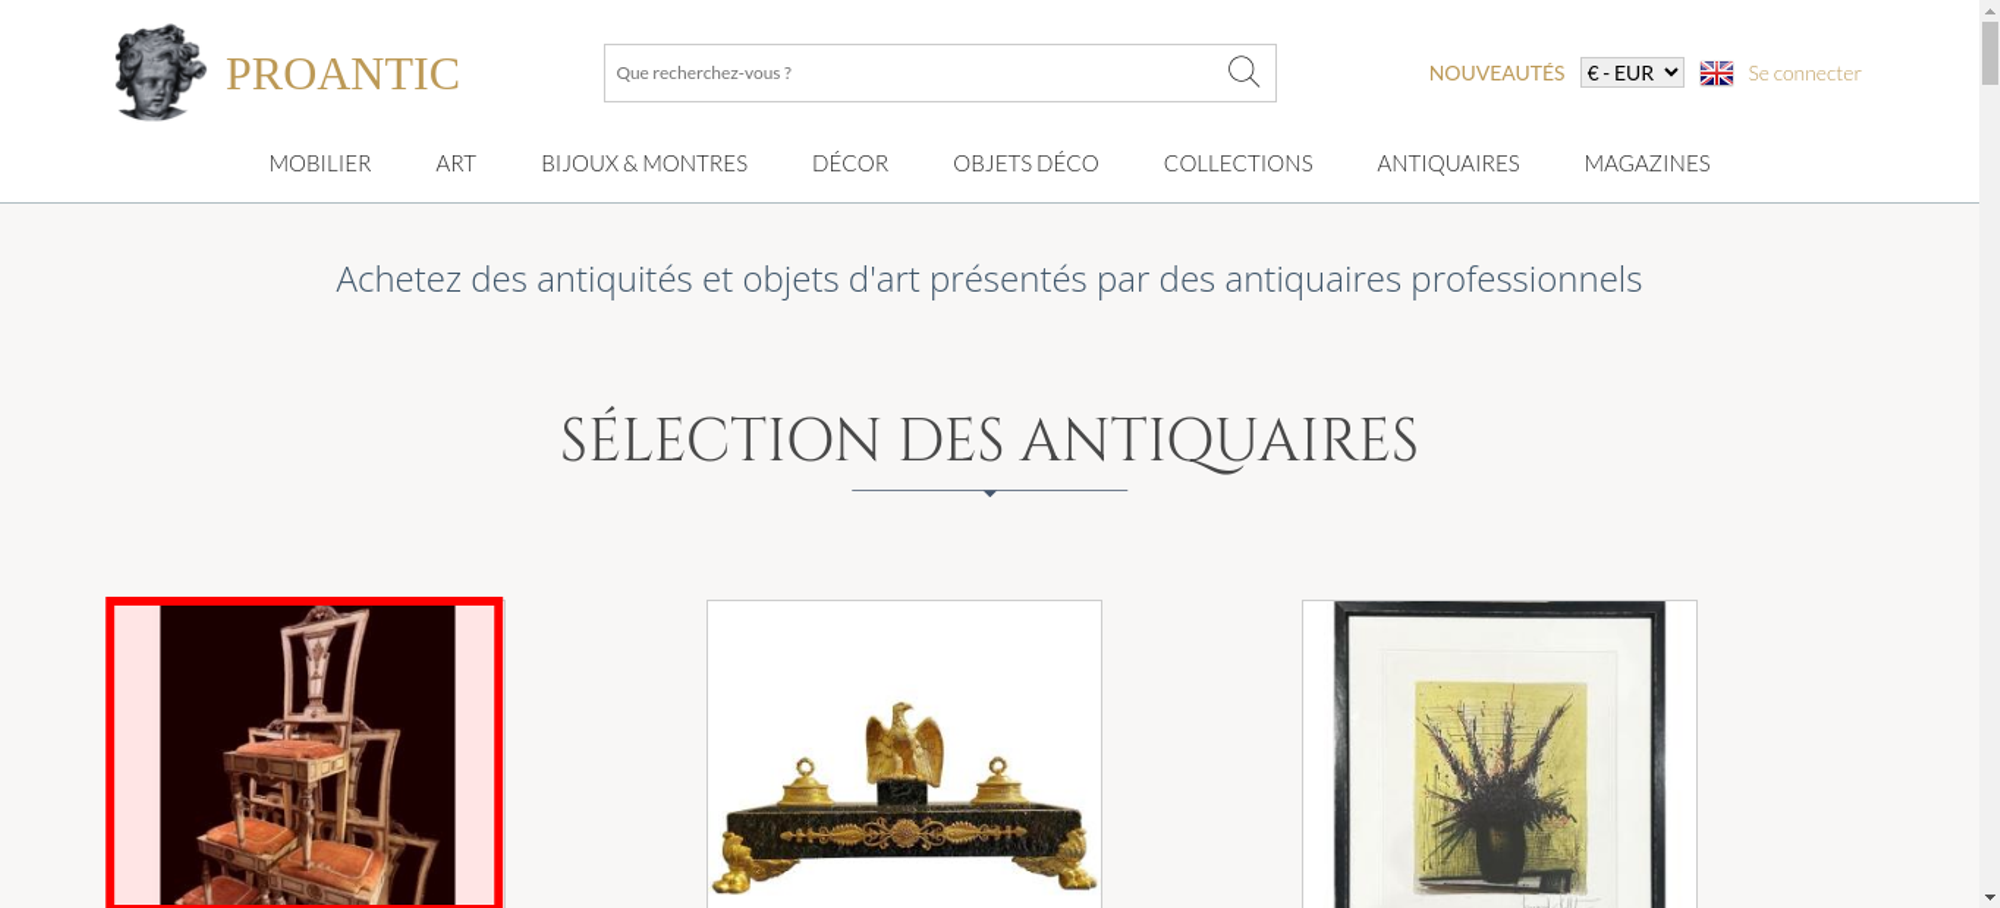Image resolution: width=2000 pixels, height=908 pixels.
Task: Click the Proantic cherub head logo
Action: pyautogui.click(x=160, y=73)
